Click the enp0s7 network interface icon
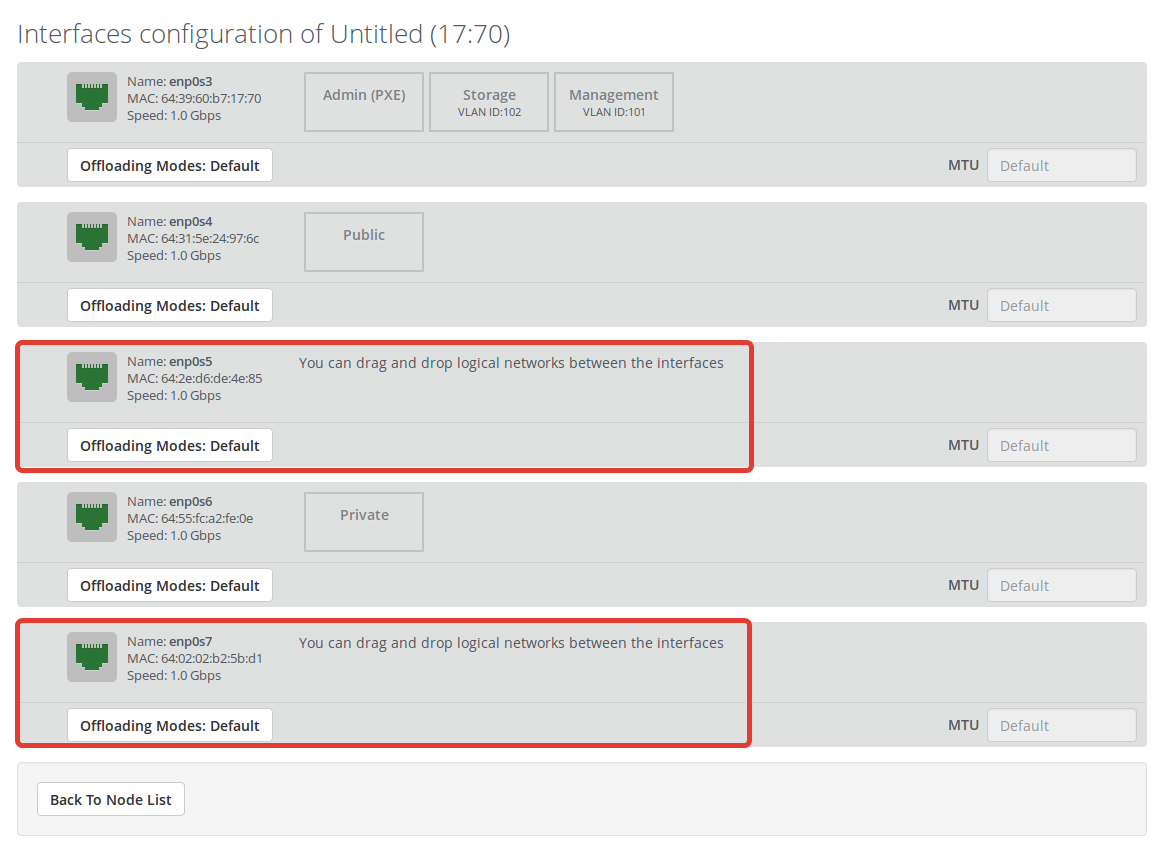The height and width of the screenshot is (853, 1163). point(92,657)
